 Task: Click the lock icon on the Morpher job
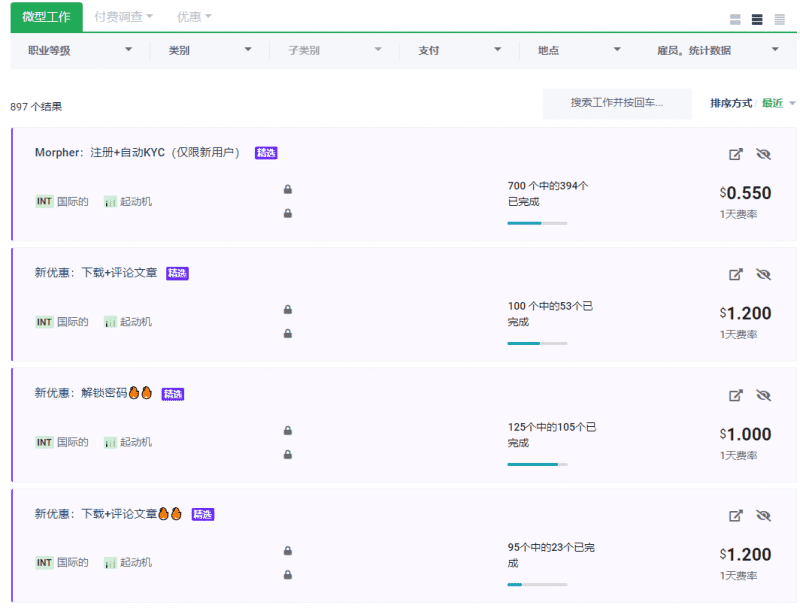287,189
